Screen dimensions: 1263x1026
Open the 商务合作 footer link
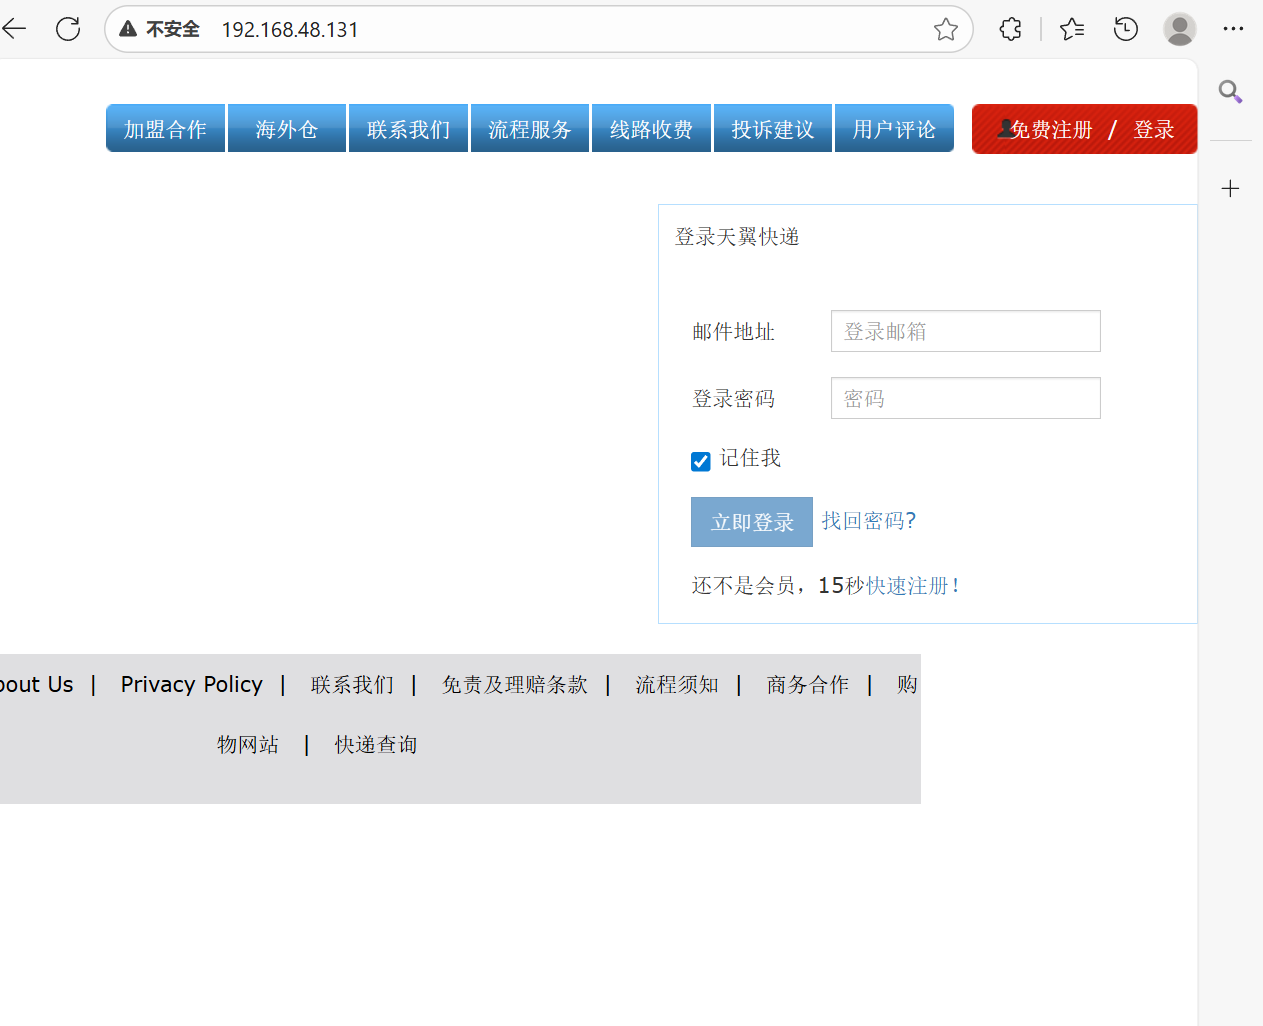(x=808, y=685)
